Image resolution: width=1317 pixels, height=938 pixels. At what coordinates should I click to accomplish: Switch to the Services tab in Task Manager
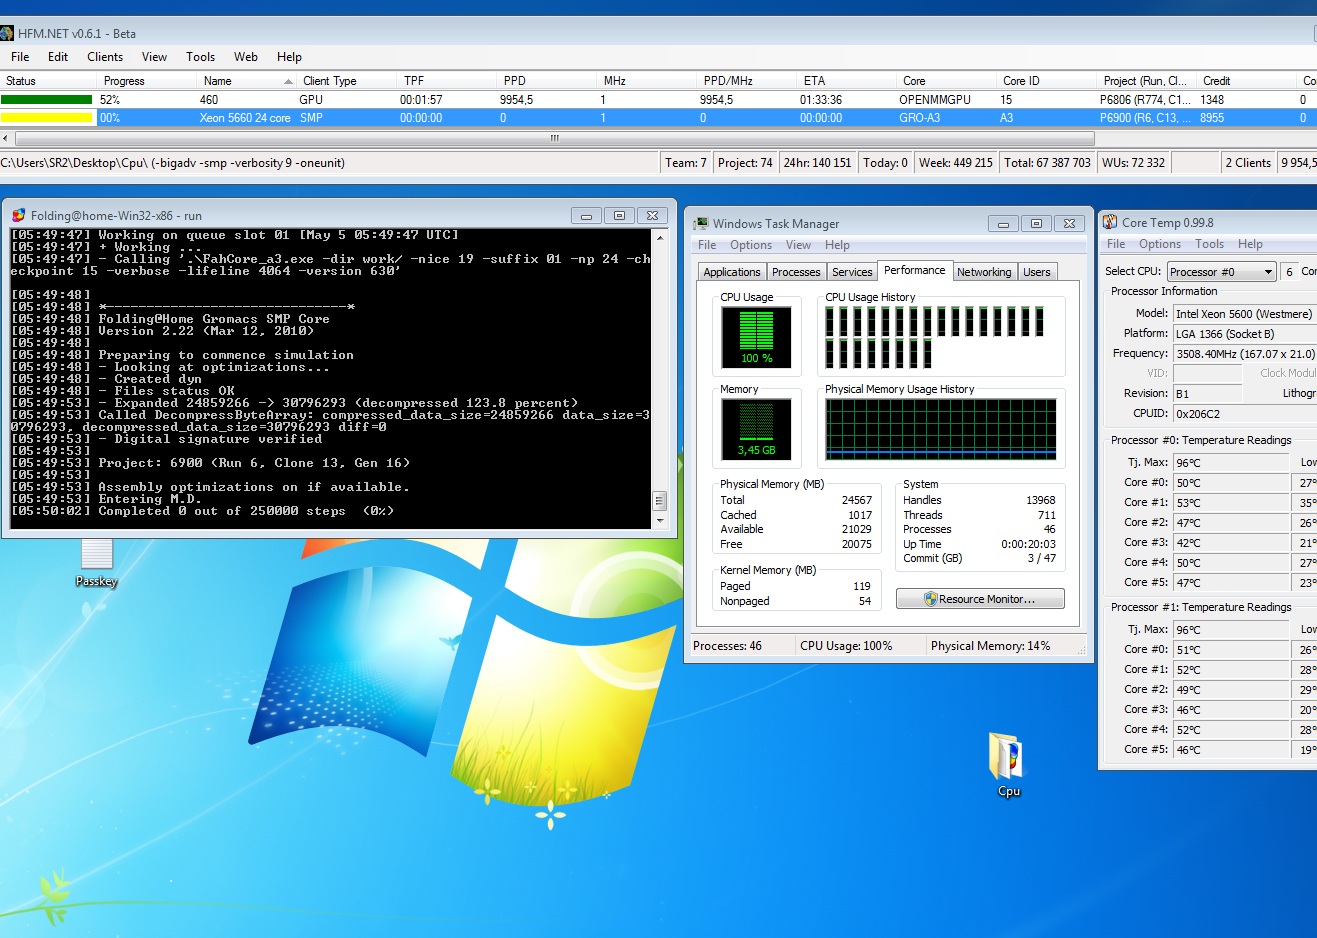coord(852,272)
